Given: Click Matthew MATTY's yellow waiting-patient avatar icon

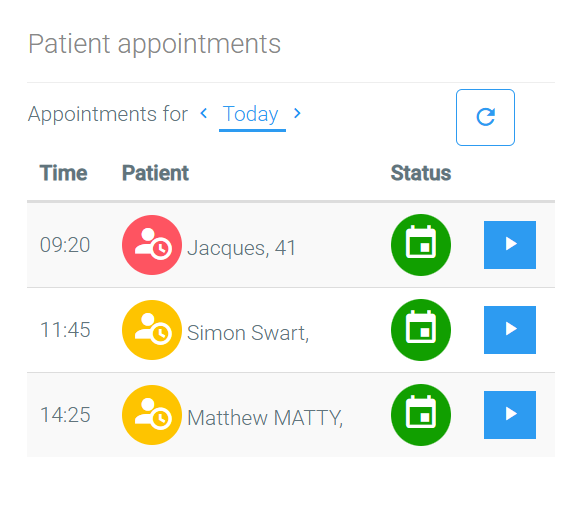Looking at the screenshot, I should [152, 415].
